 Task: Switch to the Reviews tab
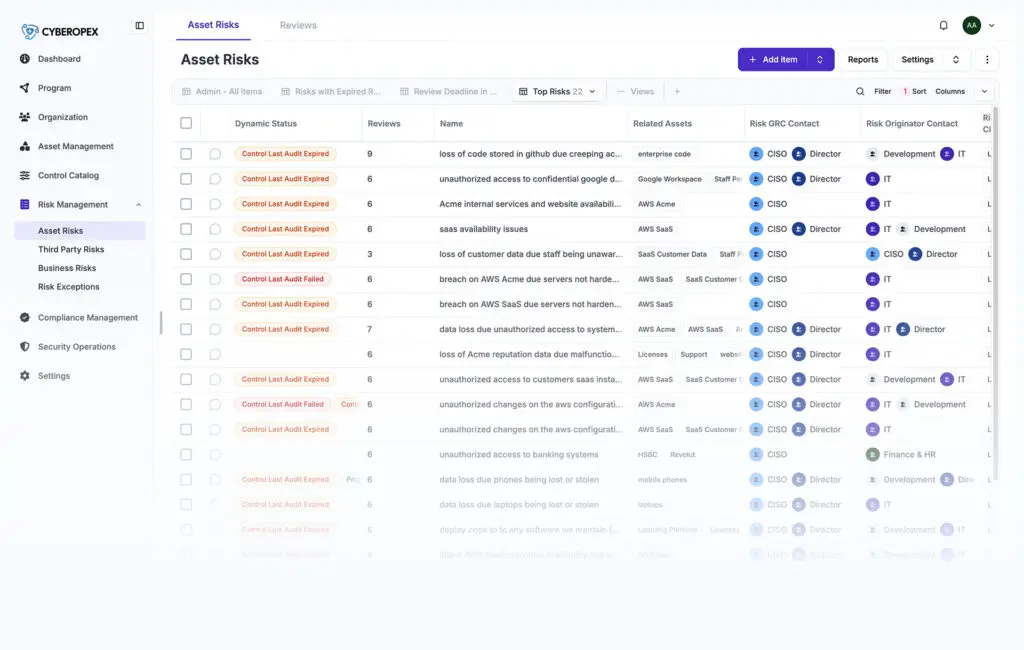(x=298, y=25)
